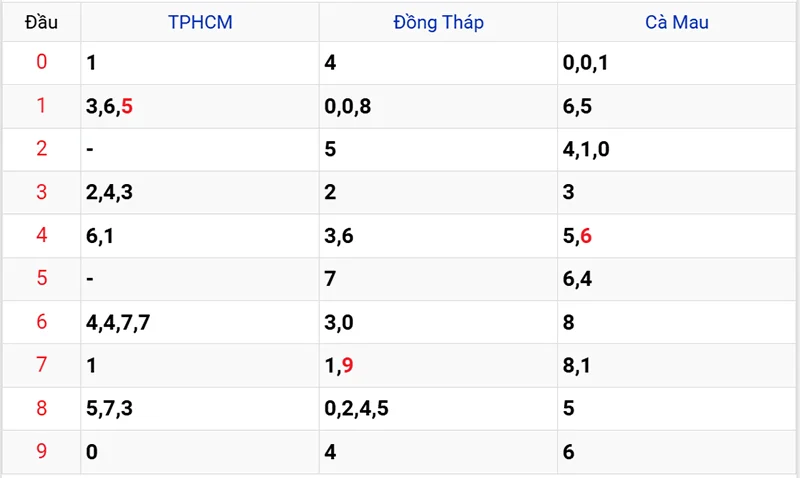Select the Cà Mau column header

(x=677, y=21)
